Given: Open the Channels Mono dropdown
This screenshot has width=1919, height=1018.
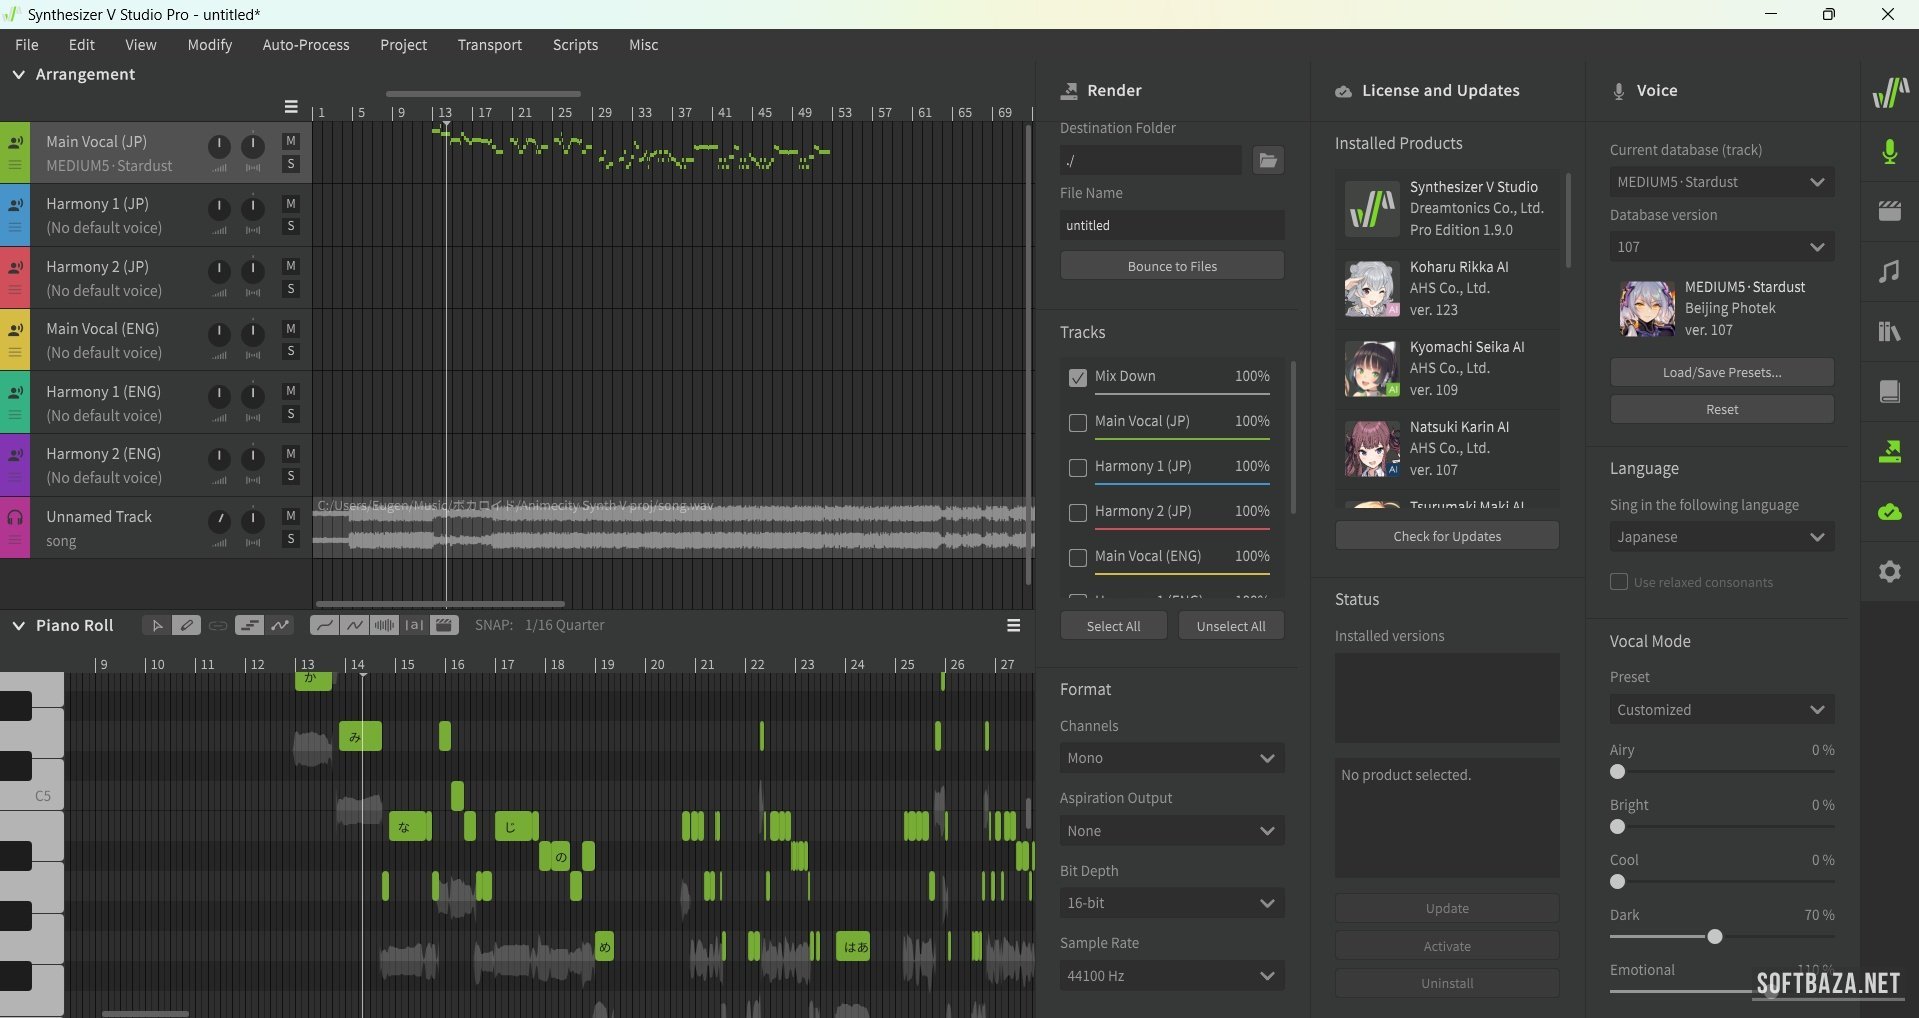Looking at the screenshot, I should 1171,758.
